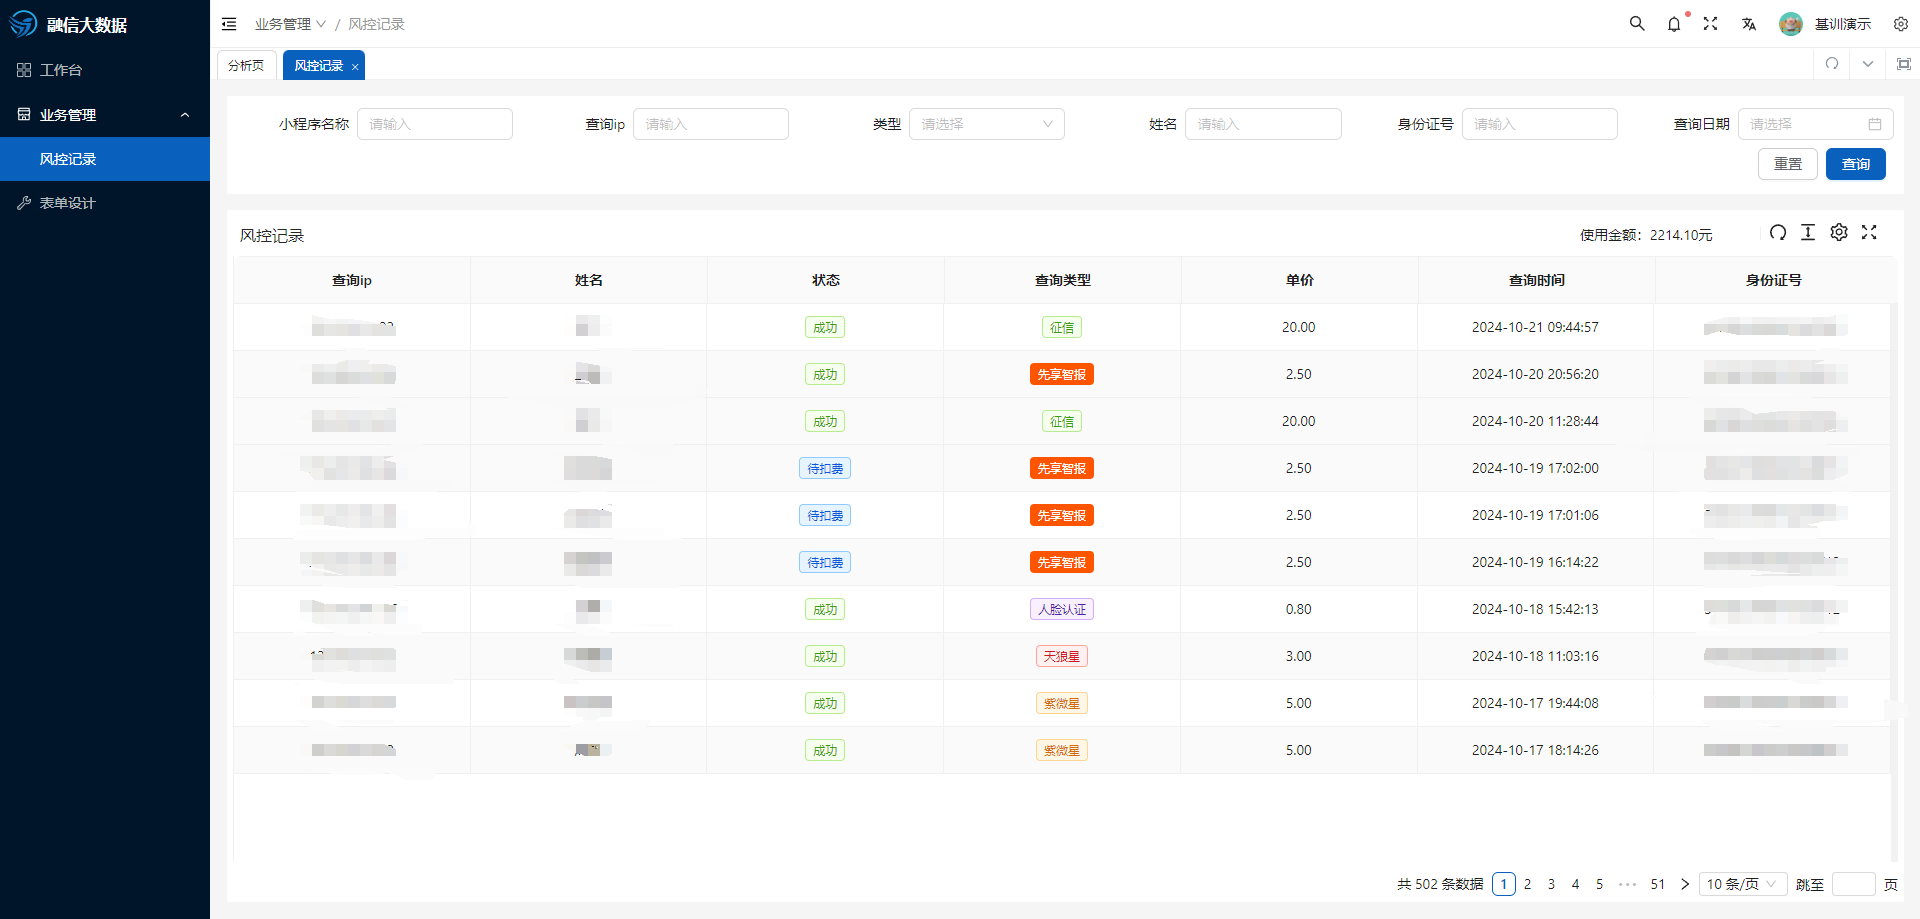Switch language translation icon
The image size is (1920, 919).
pyautogui.click(x=1749, y=24)
